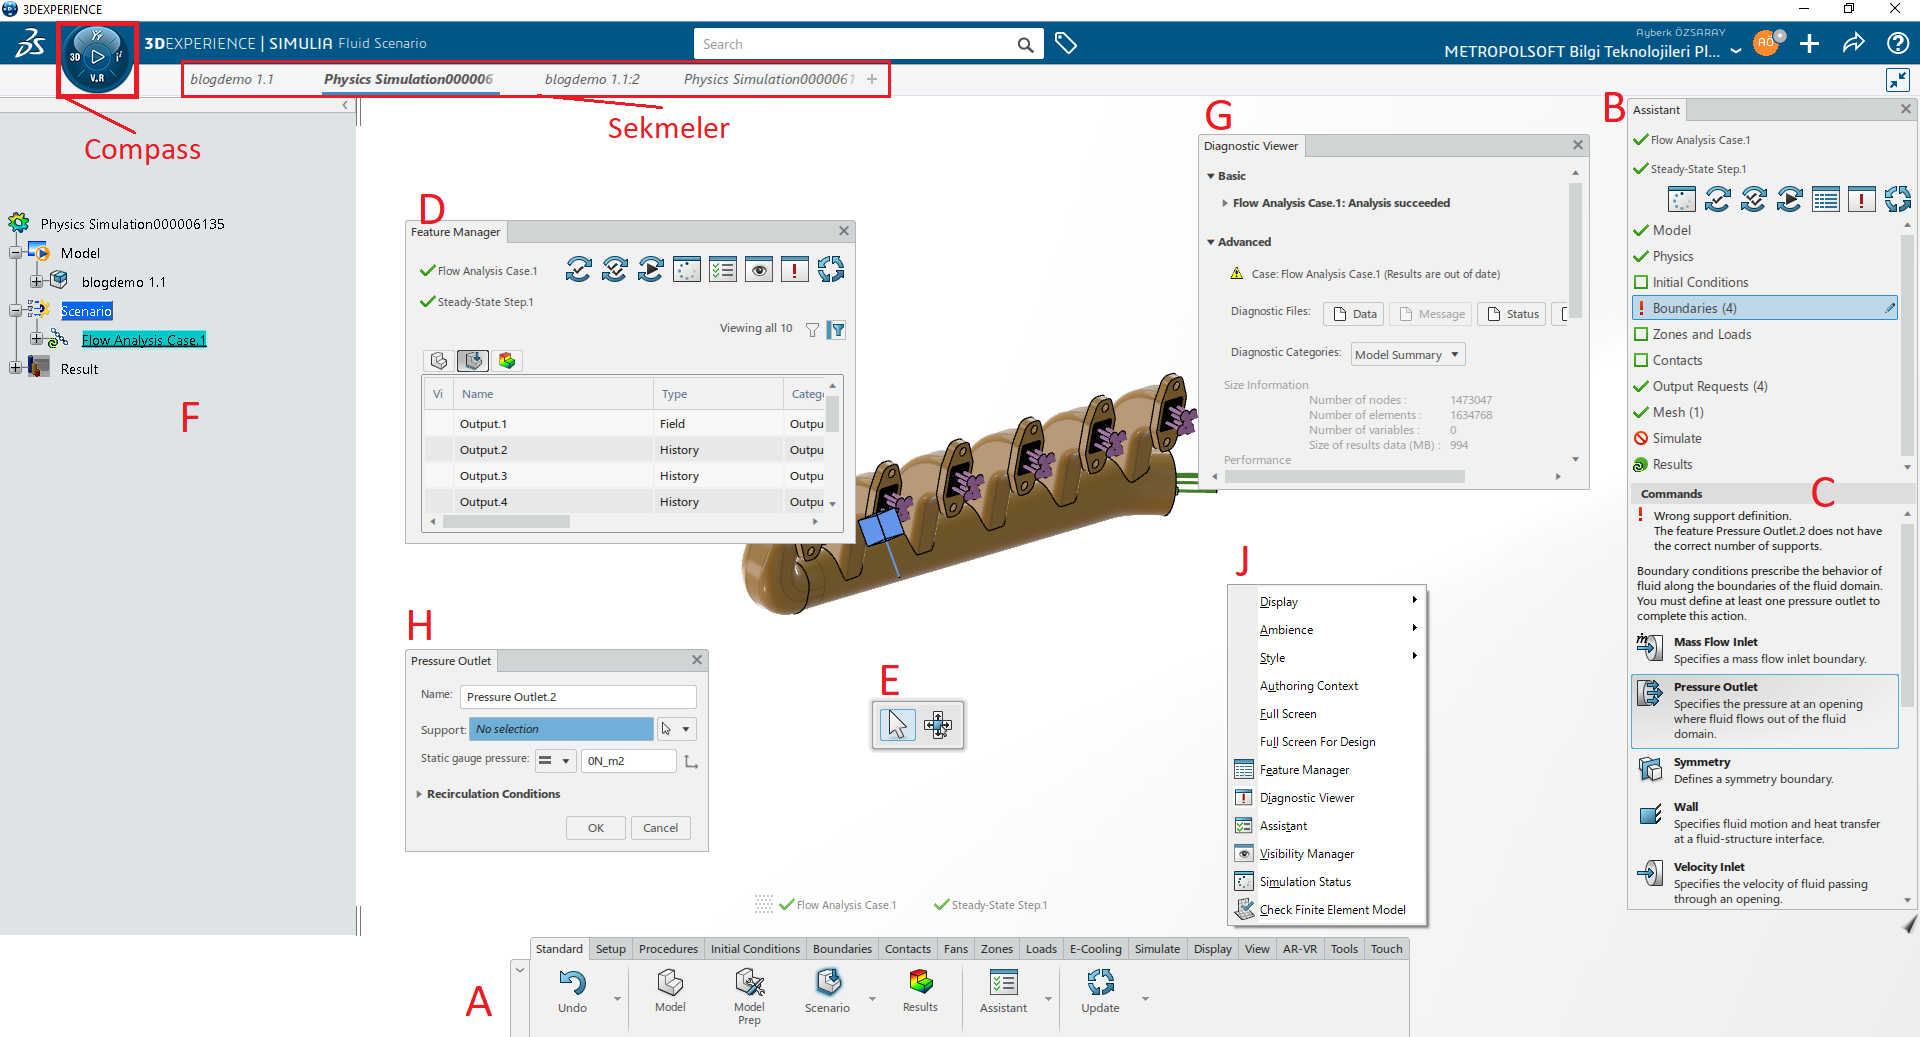The image size is (1920, 1037).
Task: Click the Assistant checklist icon in Feature Manager
Action: pos(723,269)
